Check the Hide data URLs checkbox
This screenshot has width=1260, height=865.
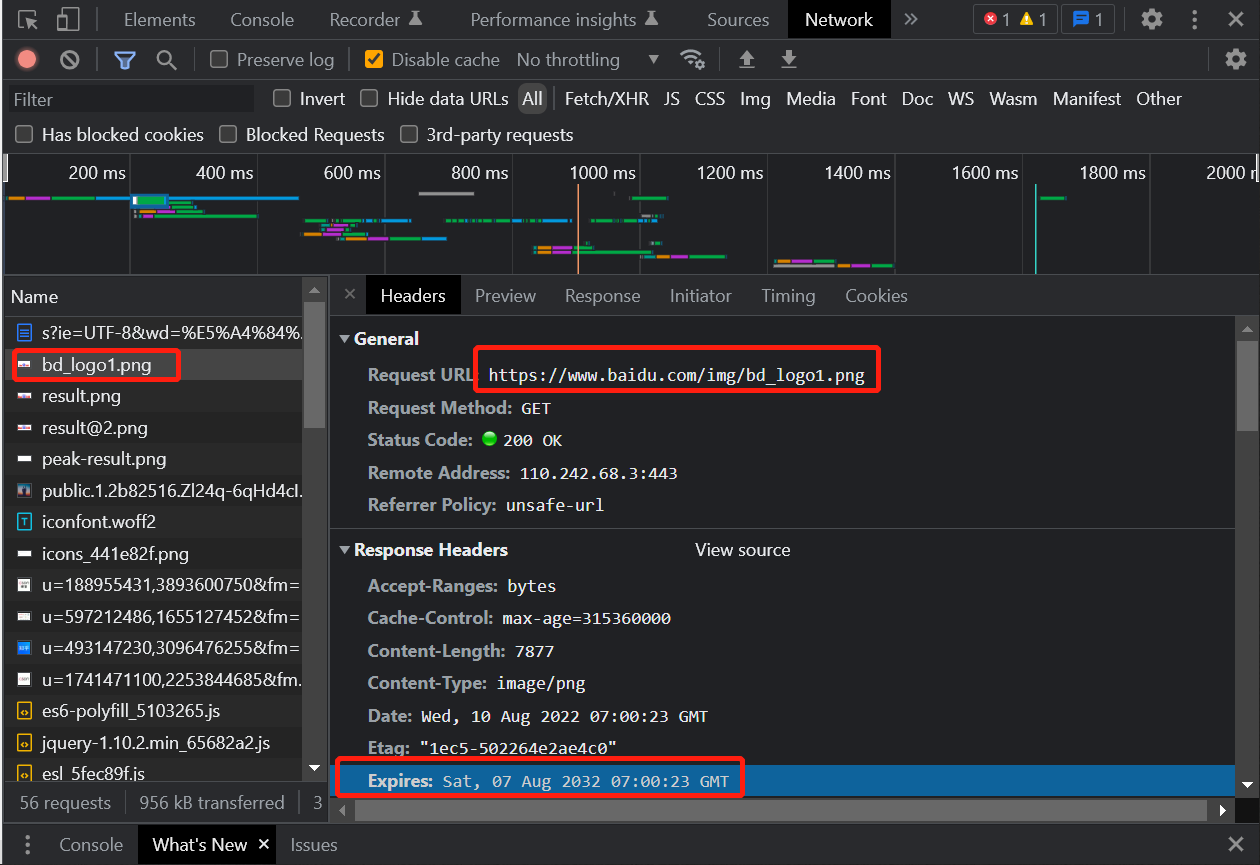[x=370, y=99]
